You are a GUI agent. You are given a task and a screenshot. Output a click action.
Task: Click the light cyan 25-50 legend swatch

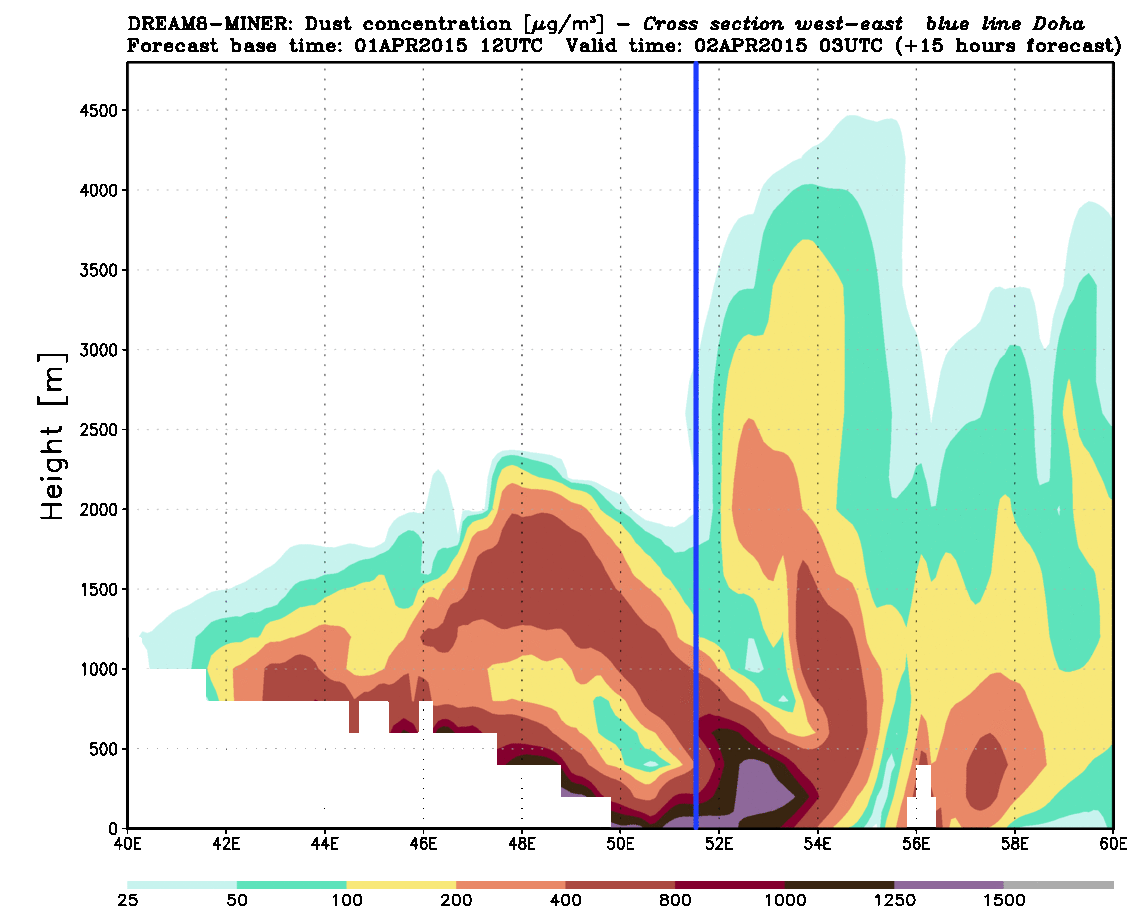pyautogui.click(x=182, y=884)
